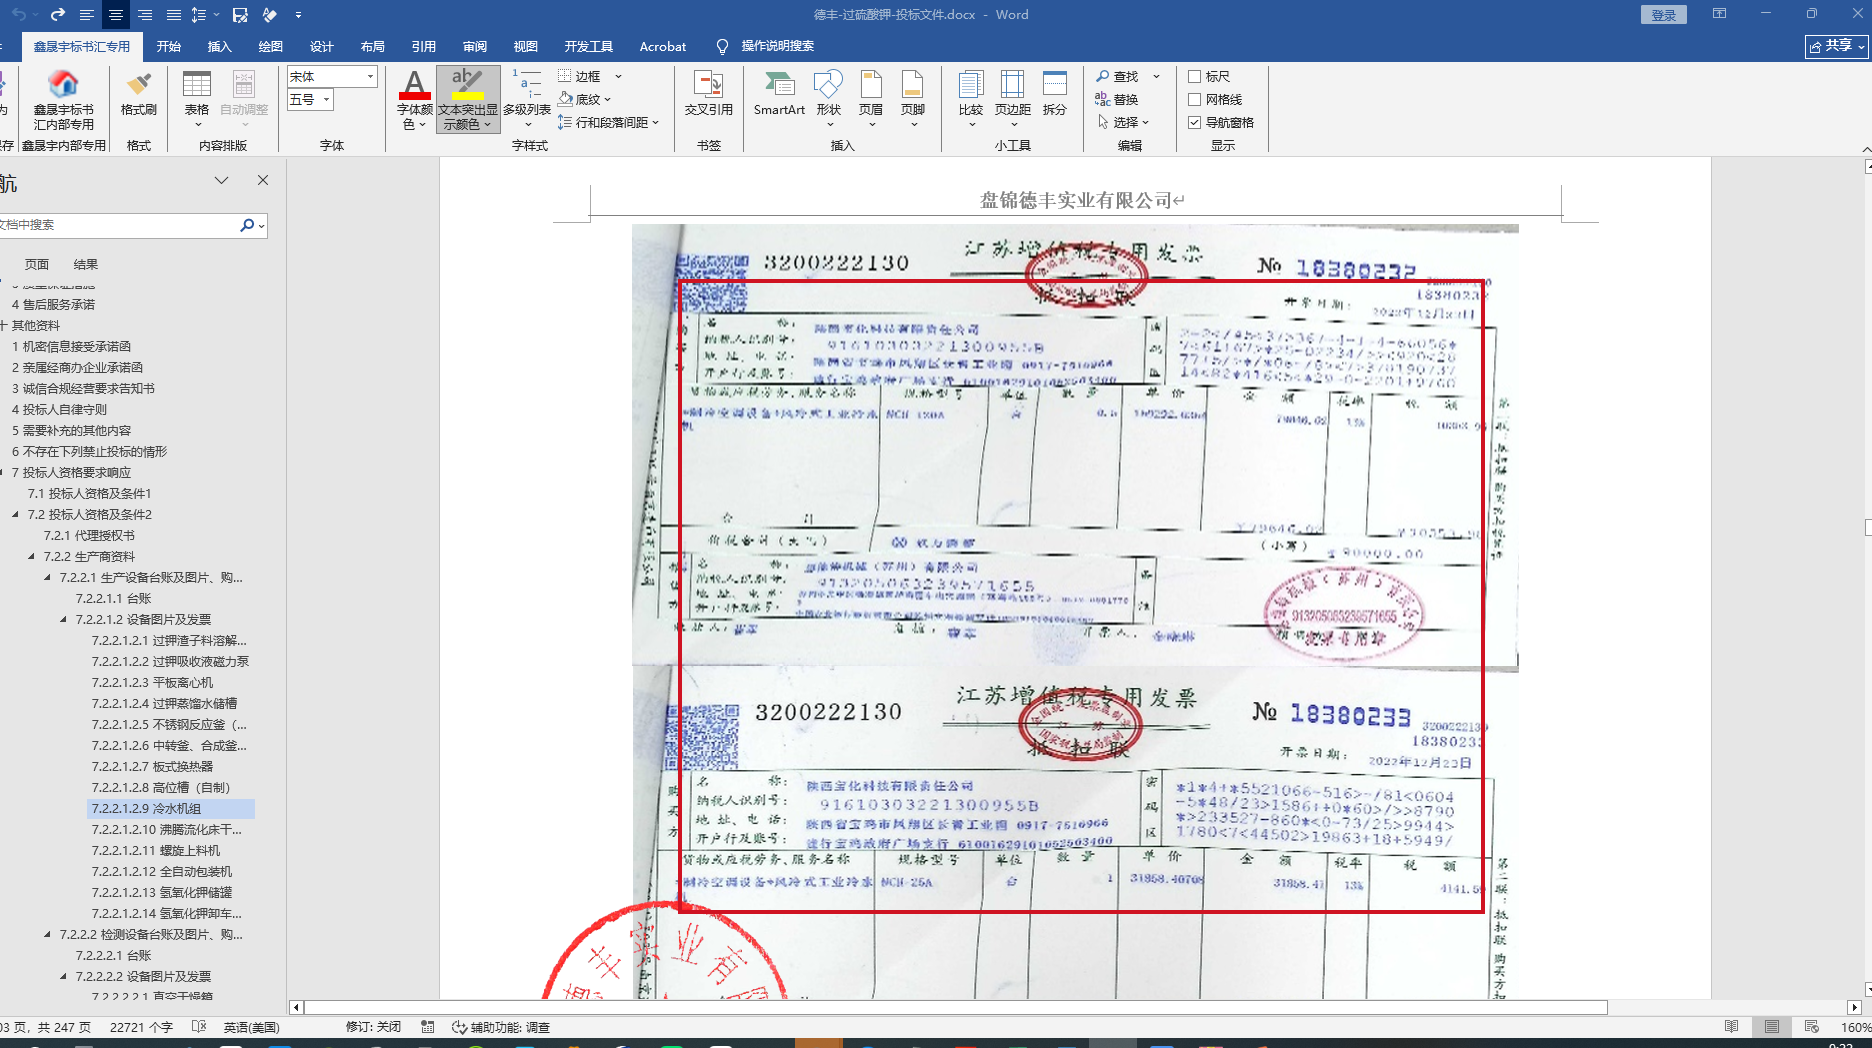1872x1048 pixels.
Task: Click the 页眉 header icon
Action: (871, 93)
